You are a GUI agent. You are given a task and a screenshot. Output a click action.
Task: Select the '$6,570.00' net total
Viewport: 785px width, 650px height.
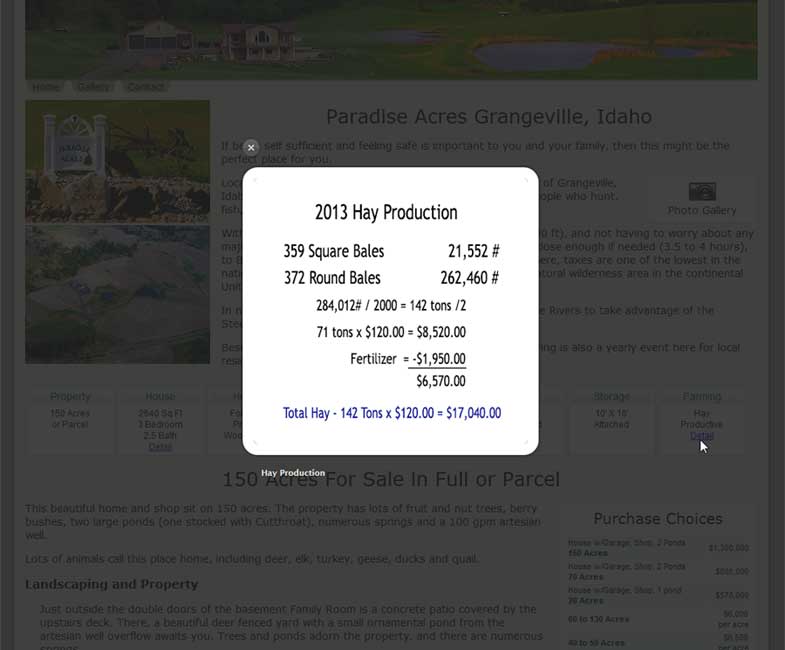pos(441,381)
